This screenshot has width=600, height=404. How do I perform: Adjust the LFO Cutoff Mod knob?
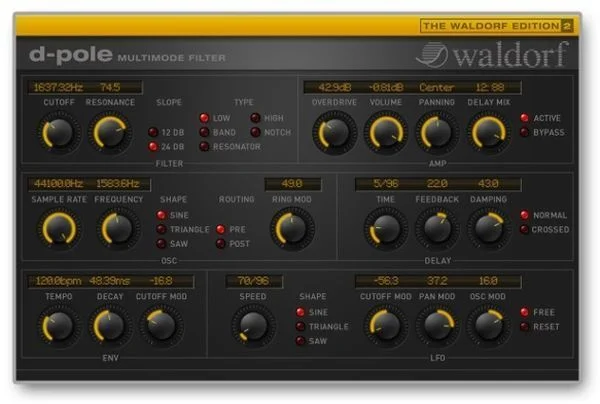click(x=386, y=326)
